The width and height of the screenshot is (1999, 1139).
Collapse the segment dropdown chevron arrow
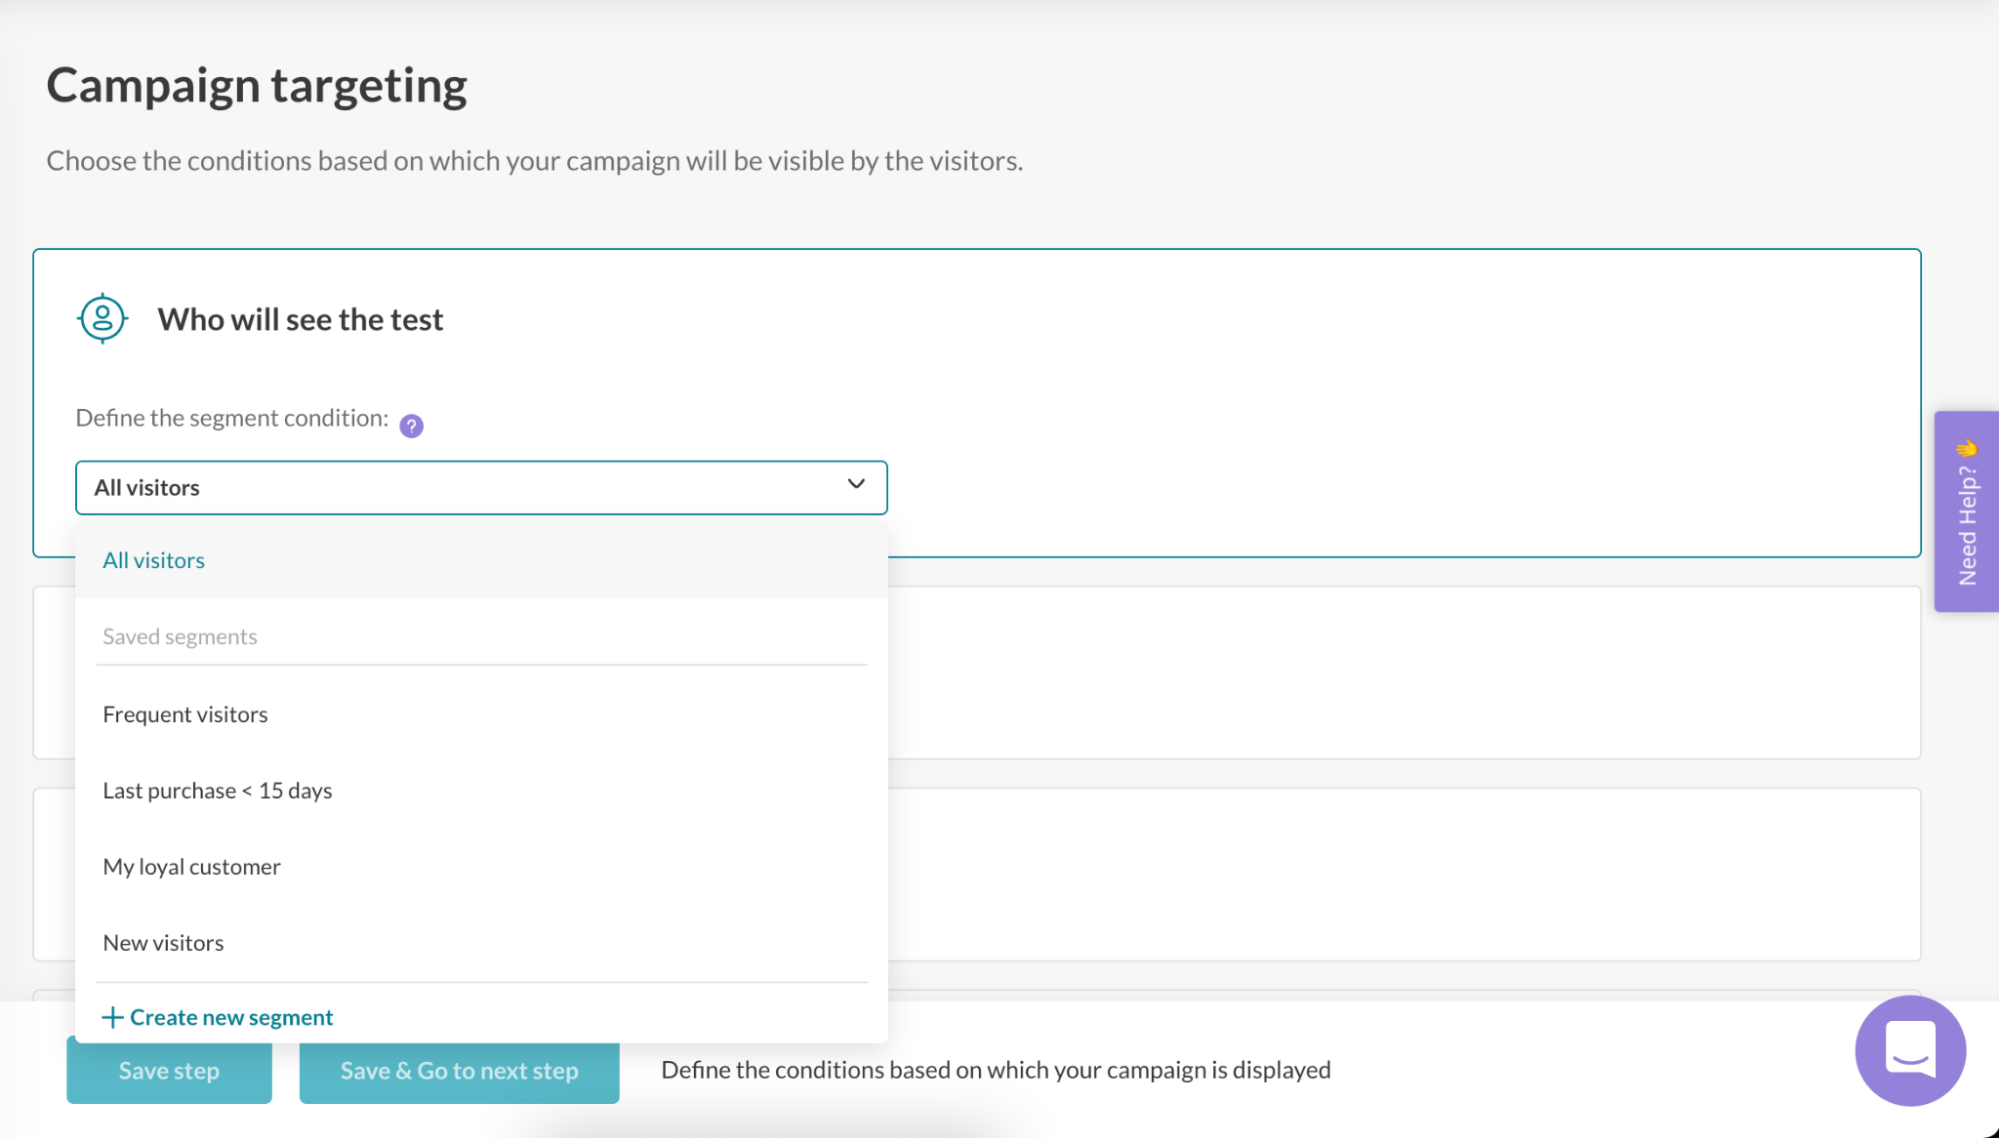[x=856, y=484]
